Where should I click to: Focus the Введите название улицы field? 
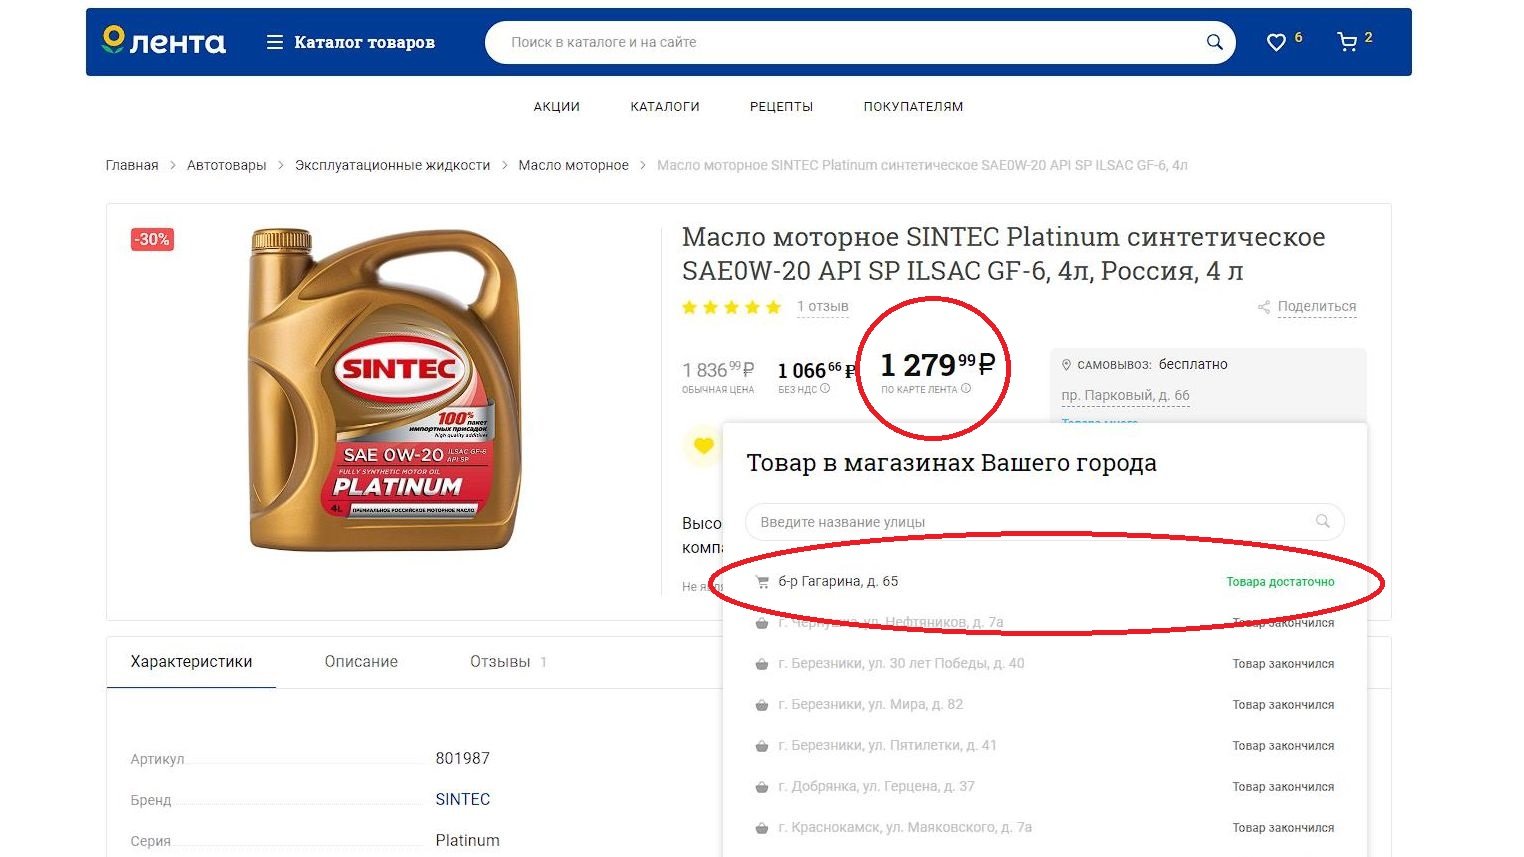click(1044, 522)
